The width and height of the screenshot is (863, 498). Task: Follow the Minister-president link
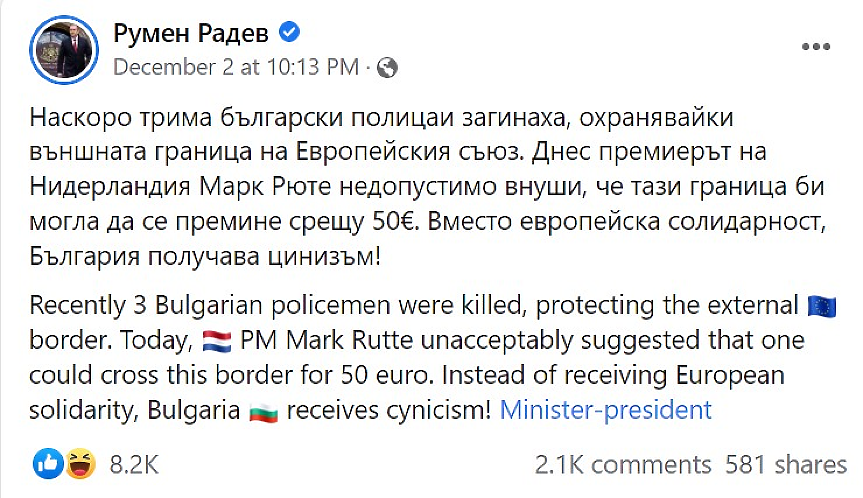point(605,410)
